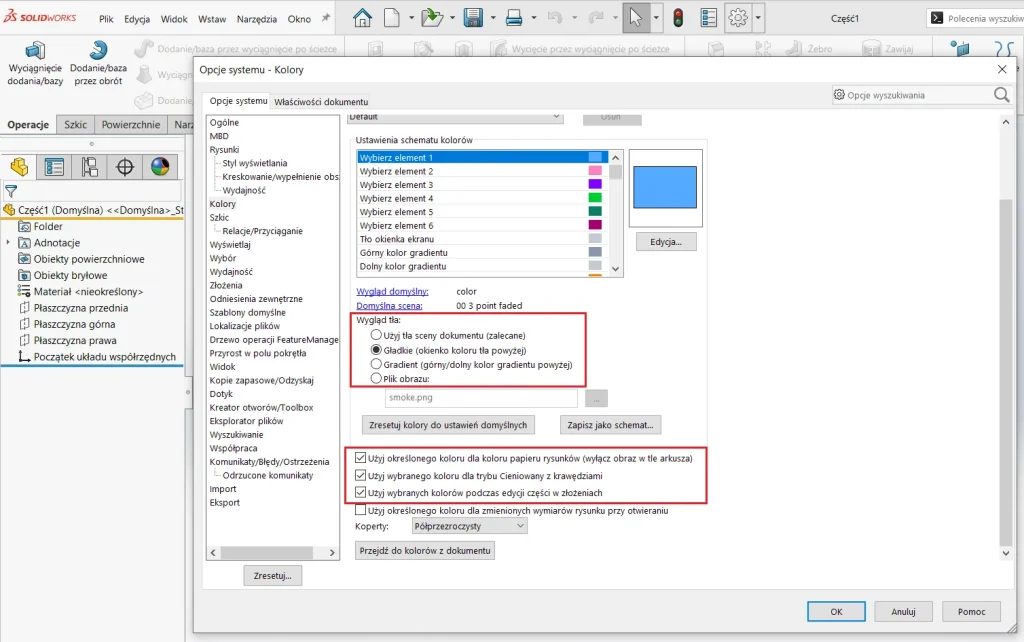The height and width of the screenshot is (642, 1024).
Task: Click the Home icon in the top toolbar
Action: tap(362, 18)
